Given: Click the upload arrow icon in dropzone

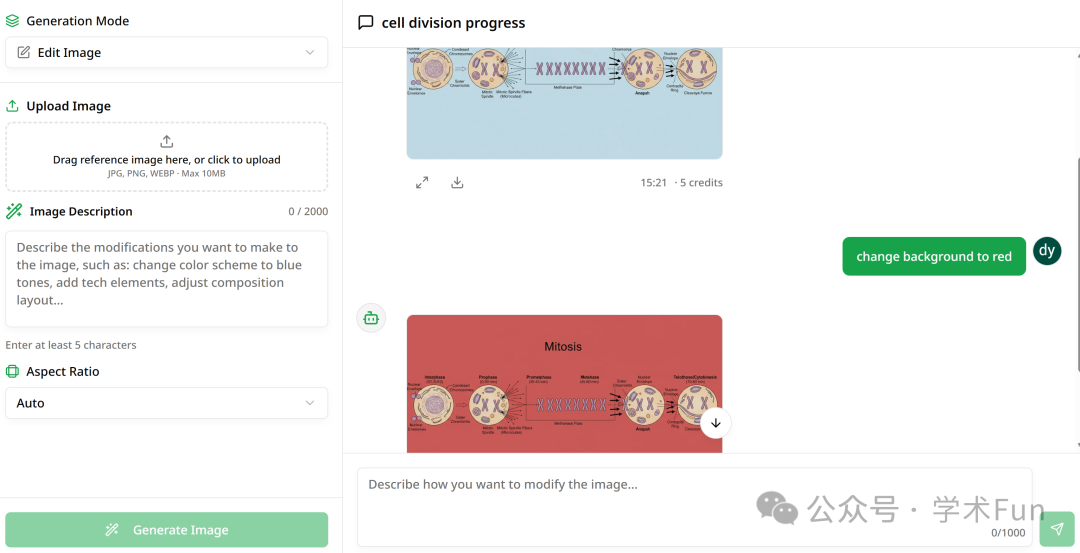Looking at the screenshot, I should coord(167,141).
